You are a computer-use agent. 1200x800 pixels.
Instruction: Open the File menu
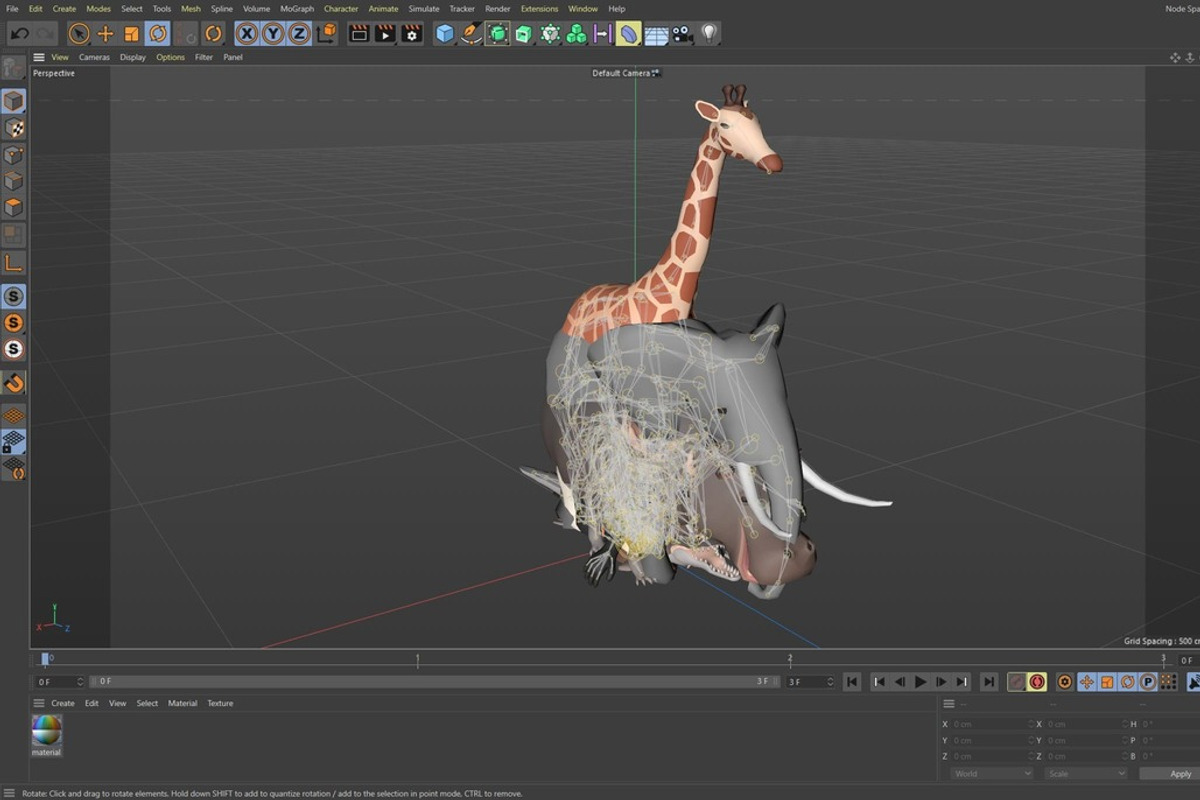(x=12, y=9)
